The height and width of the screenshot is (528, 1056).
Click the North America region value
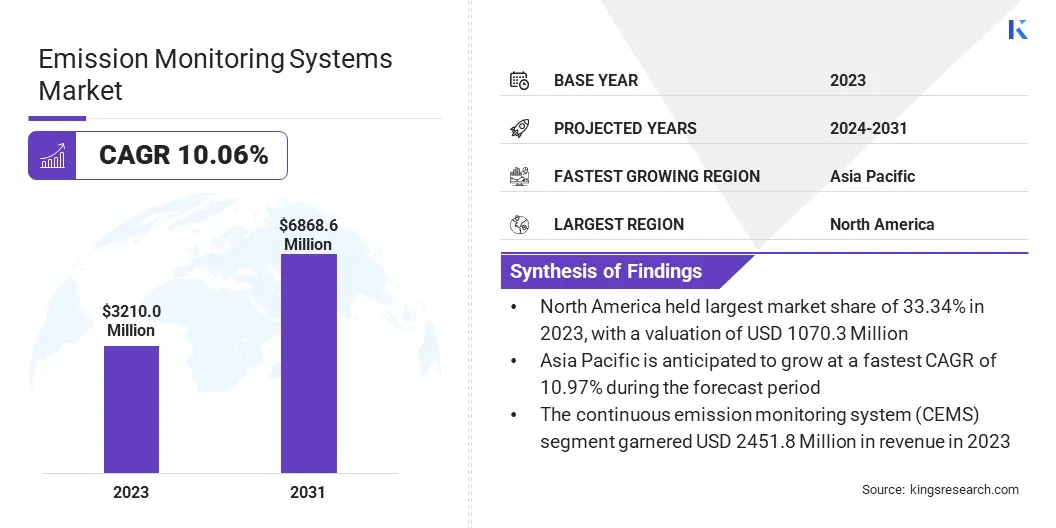point(881,224)
